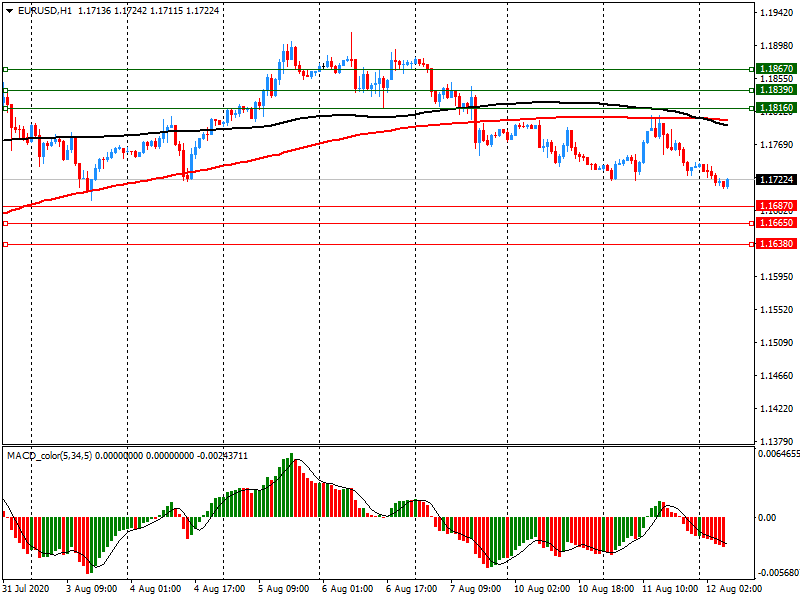Select the green 1.18670 resistance price label
Viewport: 800px width, 600px height.
[777, 68]
